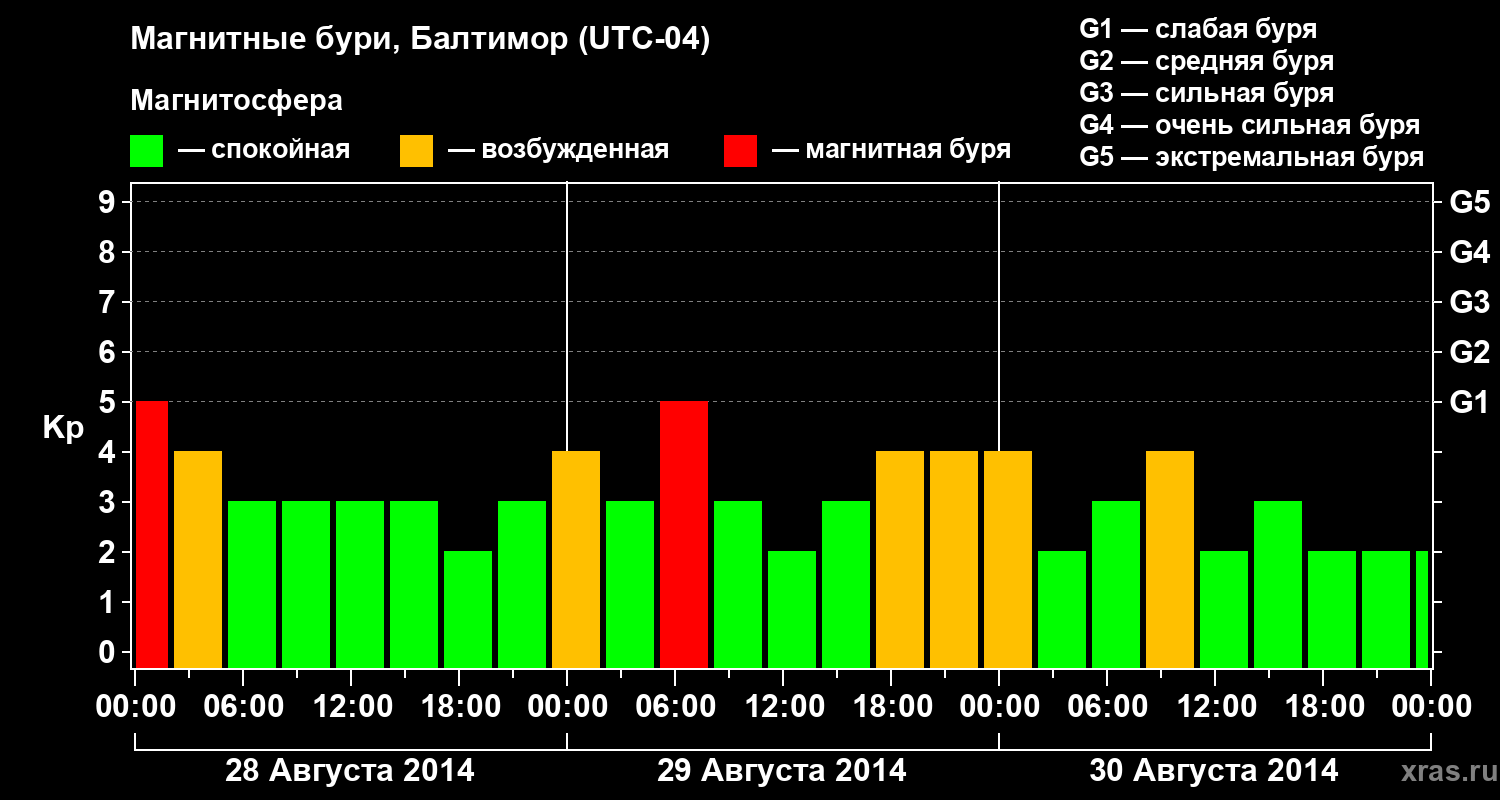The width and height of the screenshot is (1500, 800).
Task: Click the 'G2 — средняя буря' legend entry
Action: (x=1206, y=61)
